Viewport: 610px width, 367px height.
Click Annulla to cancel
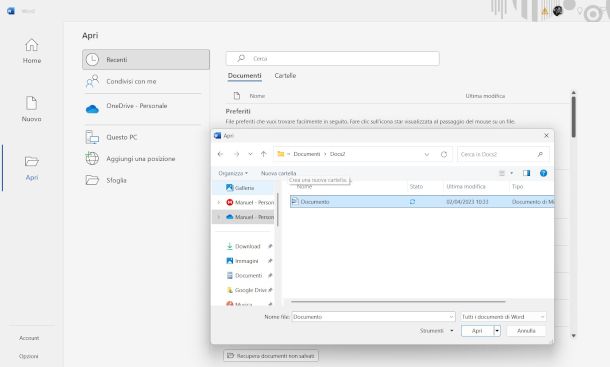click(x=526, y=331)
